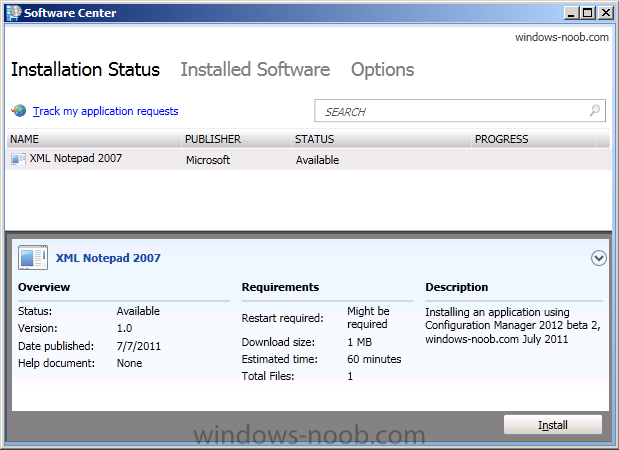Open Track my application requests link
This screenshot has height=450, width=619.
tap(105, 111)
